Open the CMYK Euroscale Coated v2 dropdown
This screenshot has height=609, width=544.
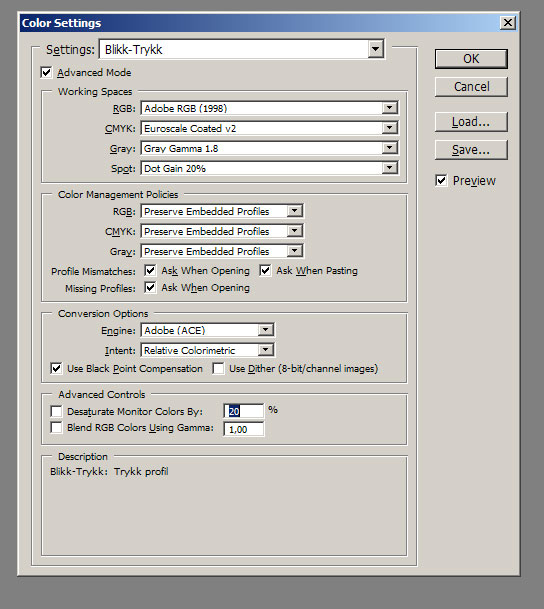(x=269, y=128)
